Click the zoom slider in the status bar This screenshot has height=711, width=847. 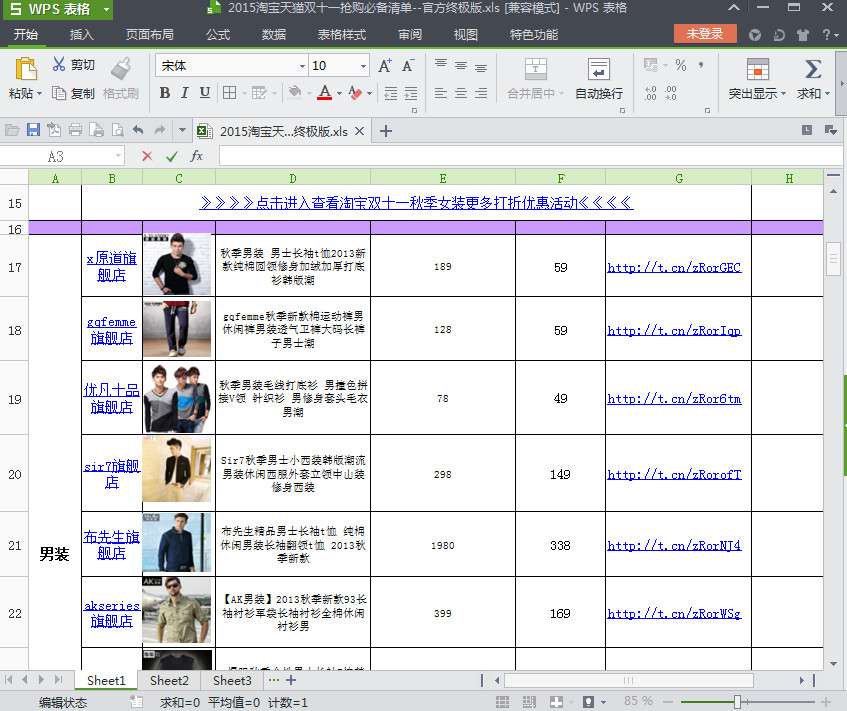[x=737, y=702]
